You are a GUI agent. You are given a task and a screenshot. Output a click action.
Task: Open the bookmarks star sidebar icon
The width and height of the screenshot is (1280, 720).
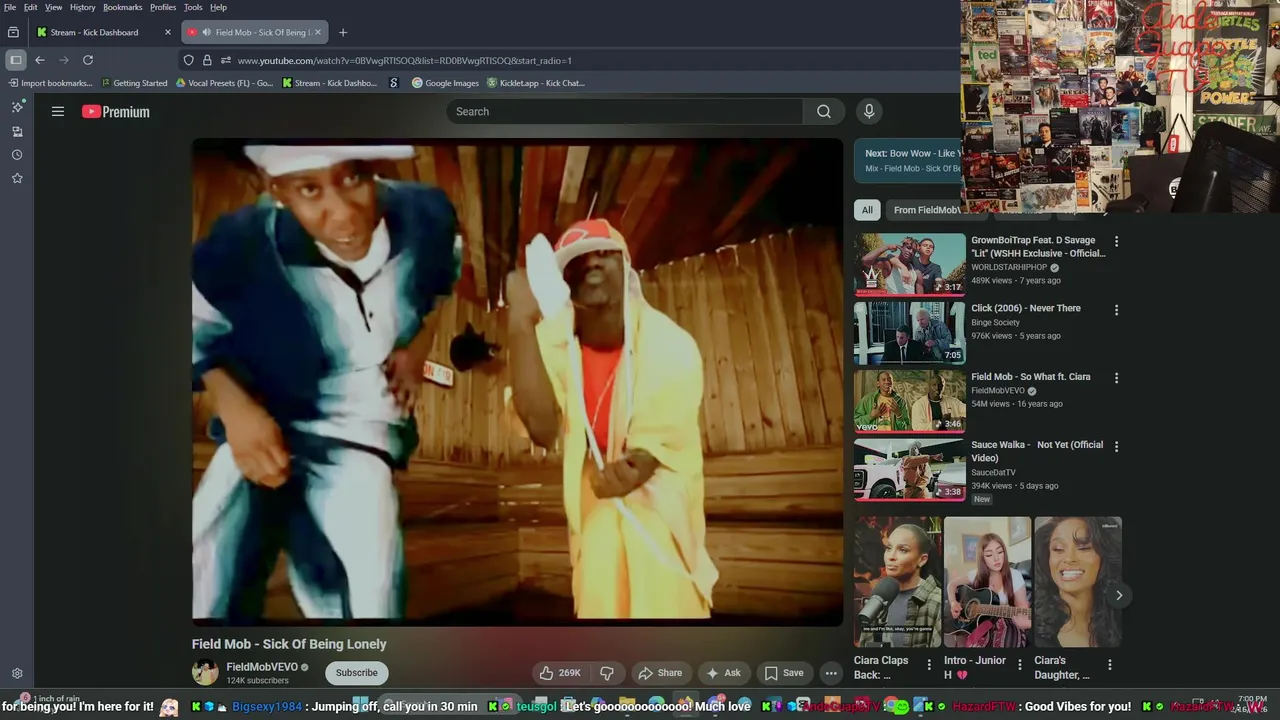[x=17, y=178]
